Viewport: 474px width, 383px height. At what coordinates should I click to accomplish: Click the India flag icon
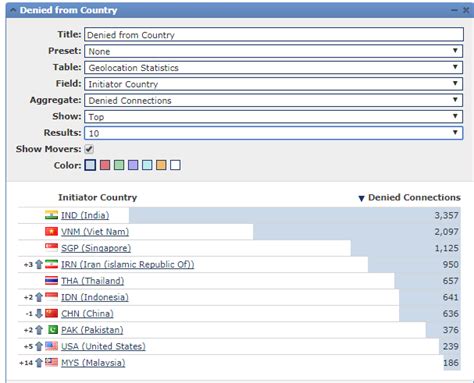click(51, 215)
